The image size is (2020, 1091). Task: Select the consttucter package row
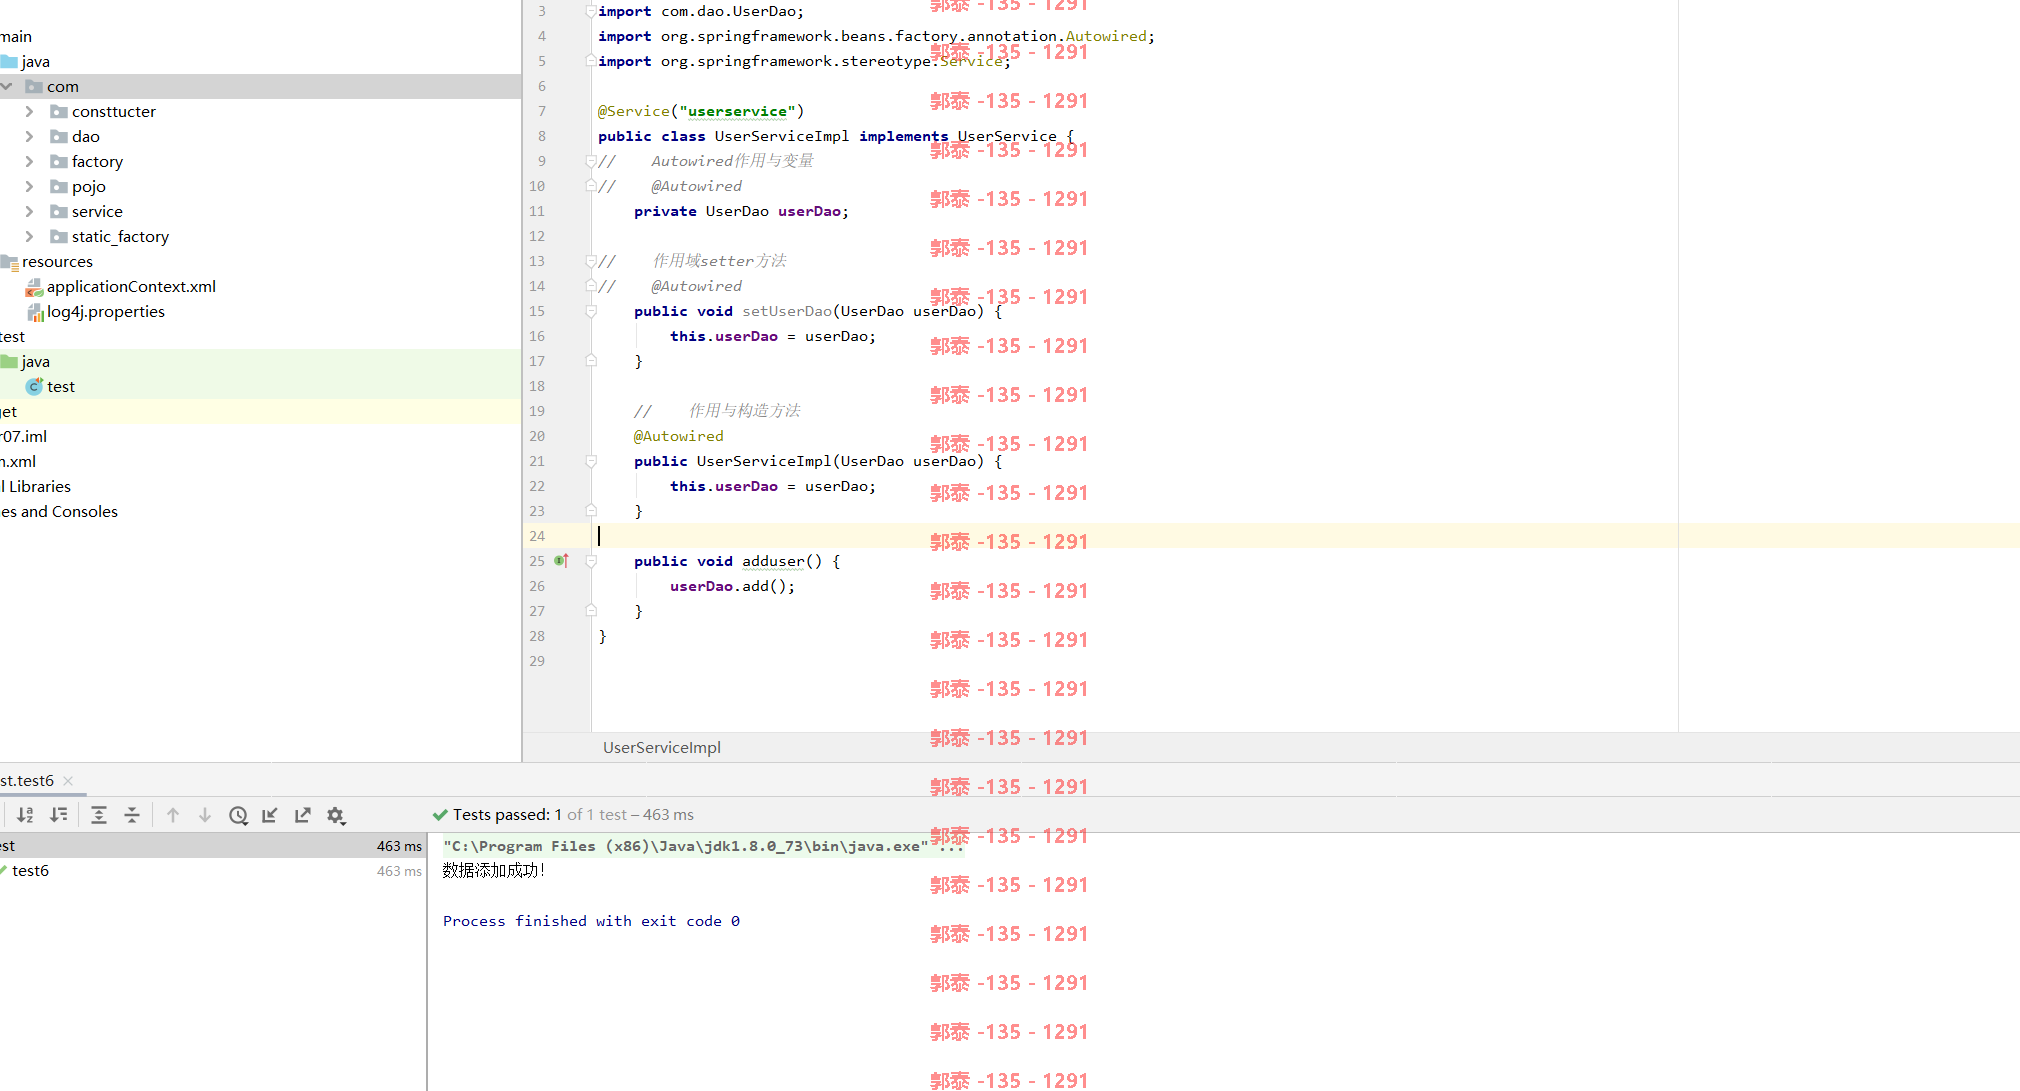(x=260, y=111)
